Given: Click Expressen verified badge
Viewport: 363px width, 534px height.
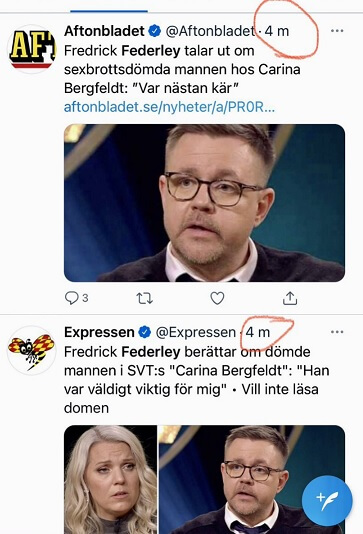Looking at the screenshot, I should tap(145, 332).
